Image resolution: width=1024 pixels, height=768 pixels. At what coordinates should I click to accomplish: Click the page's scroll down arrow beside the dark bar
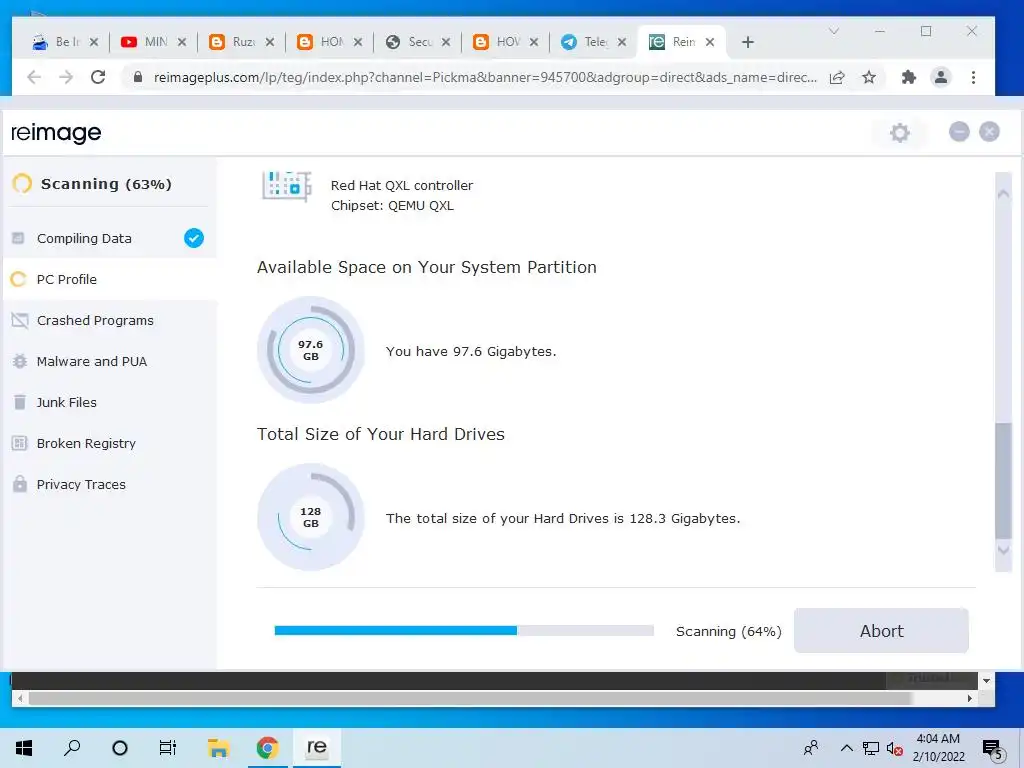click(x=986, y=680)
